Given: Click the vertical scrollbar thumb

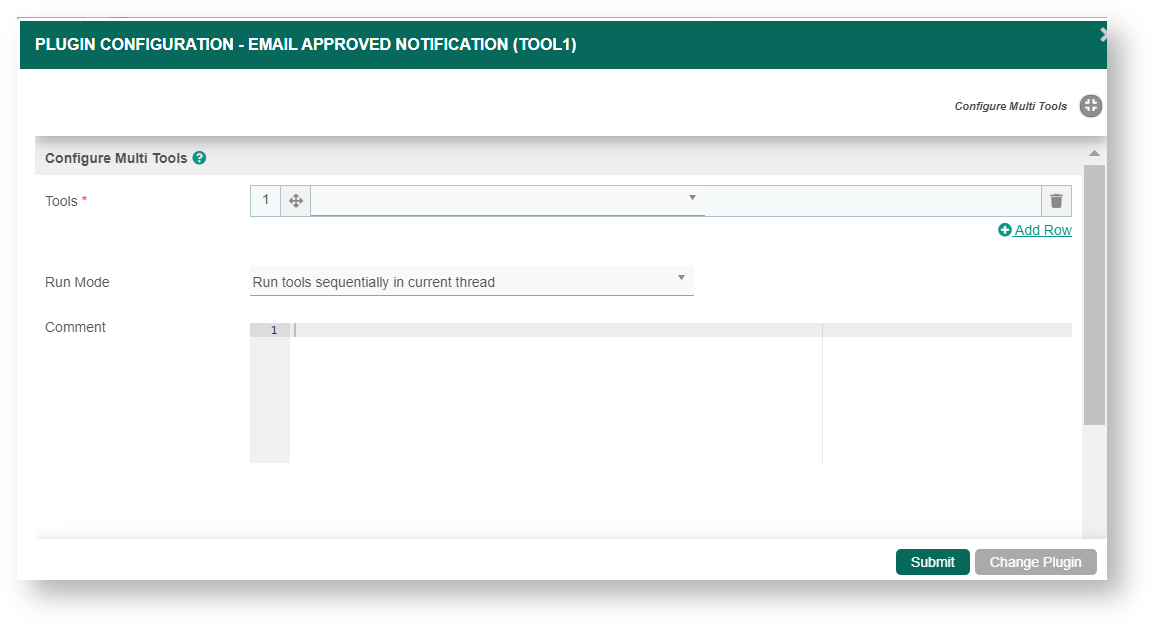Looking at the screenshot, I should [x=1094, y=294].
